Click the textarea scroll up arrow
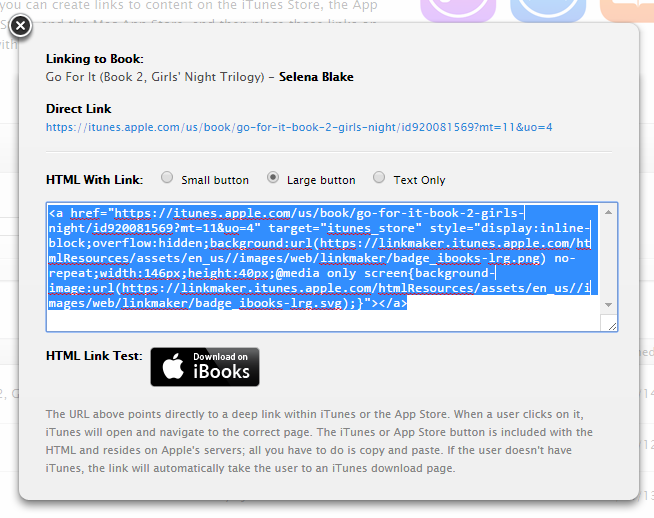The height and width of the screenshot is (518, 654). (x=609, y=212)
